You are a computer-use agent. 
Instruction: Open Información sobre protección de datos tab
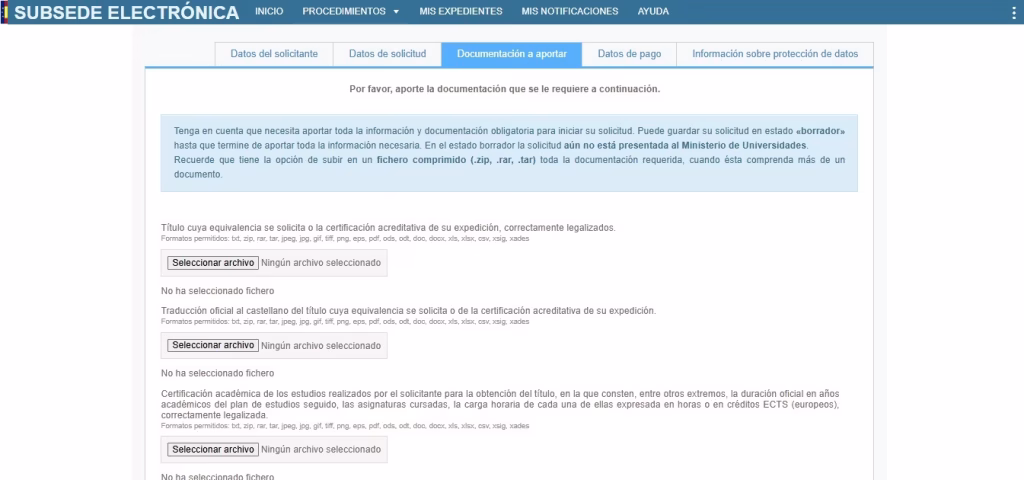pyautogui.click(x=775, y=54)
